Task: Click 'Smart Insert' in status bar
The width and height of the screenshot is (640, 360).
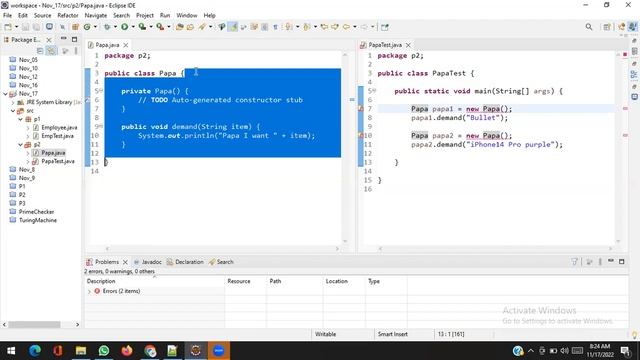Action: 393,334
